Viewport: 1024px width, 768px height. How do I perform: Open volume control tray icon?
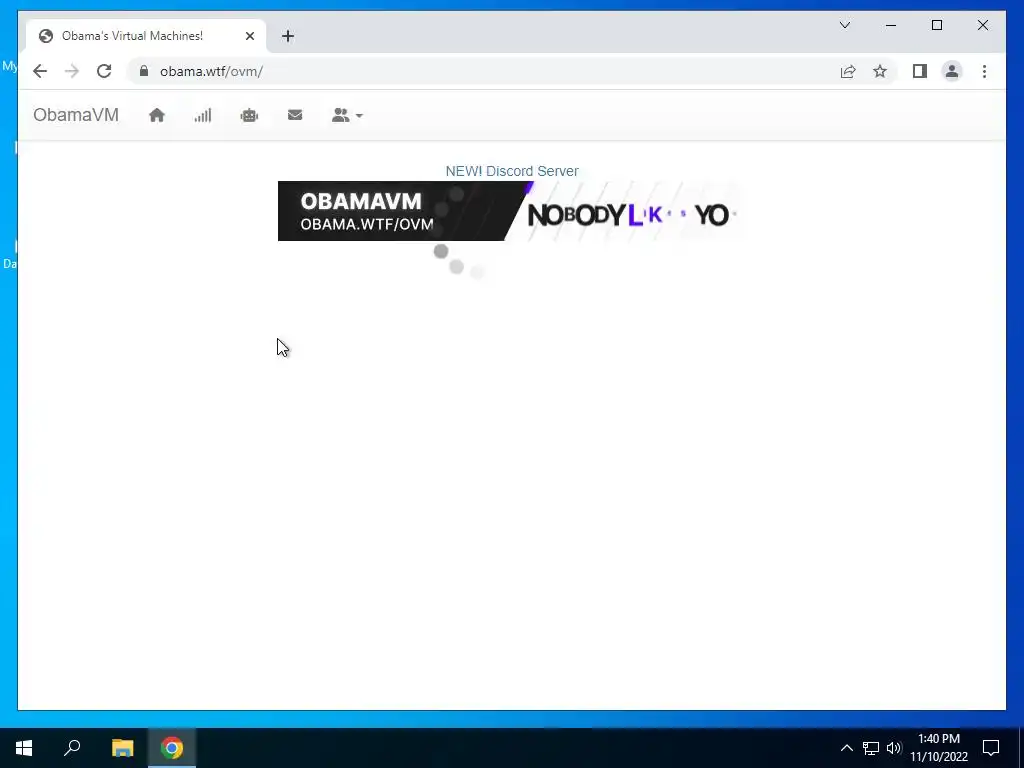894,748
